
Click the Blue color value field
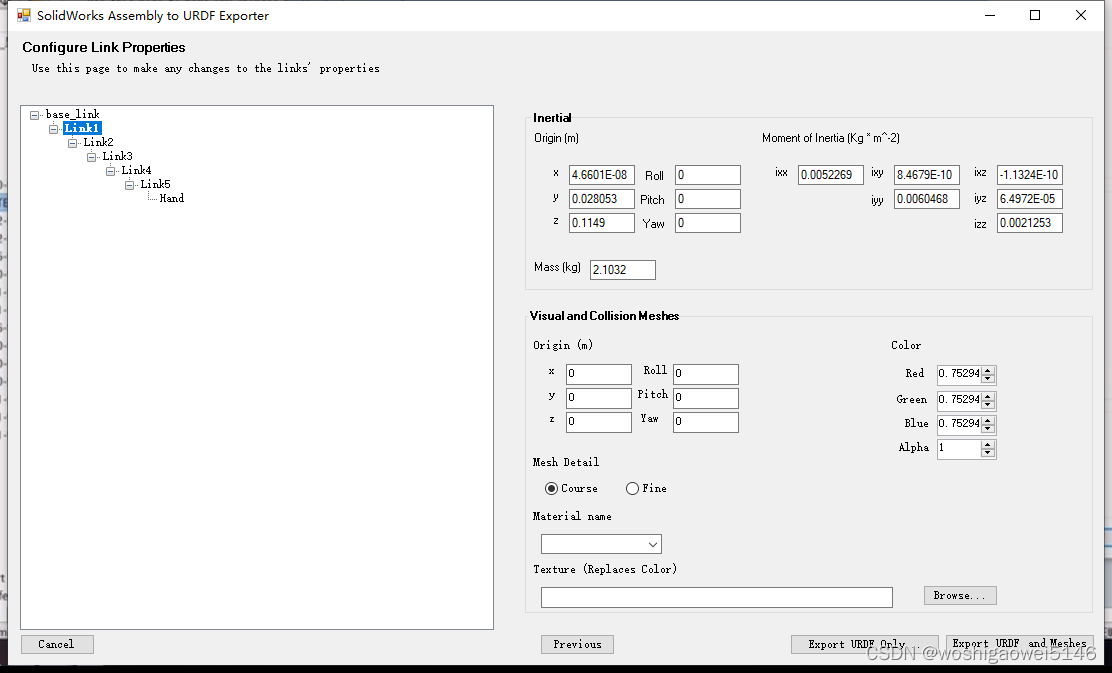click(x=959, y=424)
